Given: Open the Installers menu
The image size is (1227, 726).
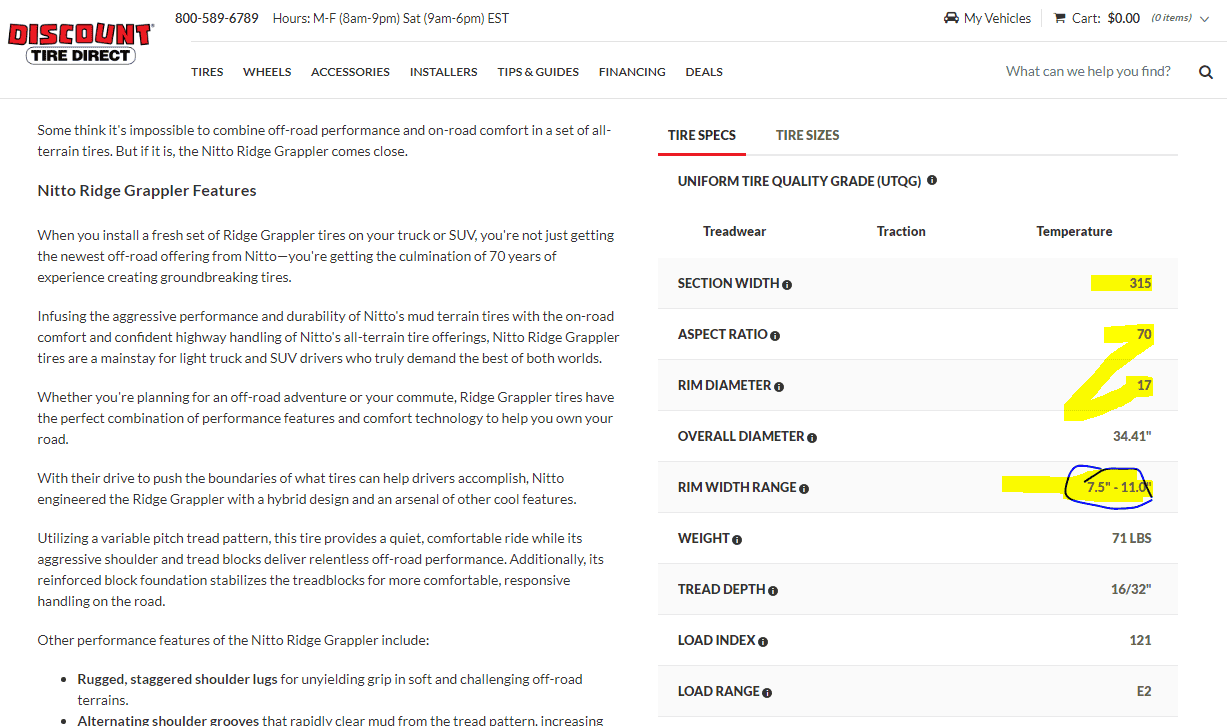Looking at the screenshot, I should 444,72.
